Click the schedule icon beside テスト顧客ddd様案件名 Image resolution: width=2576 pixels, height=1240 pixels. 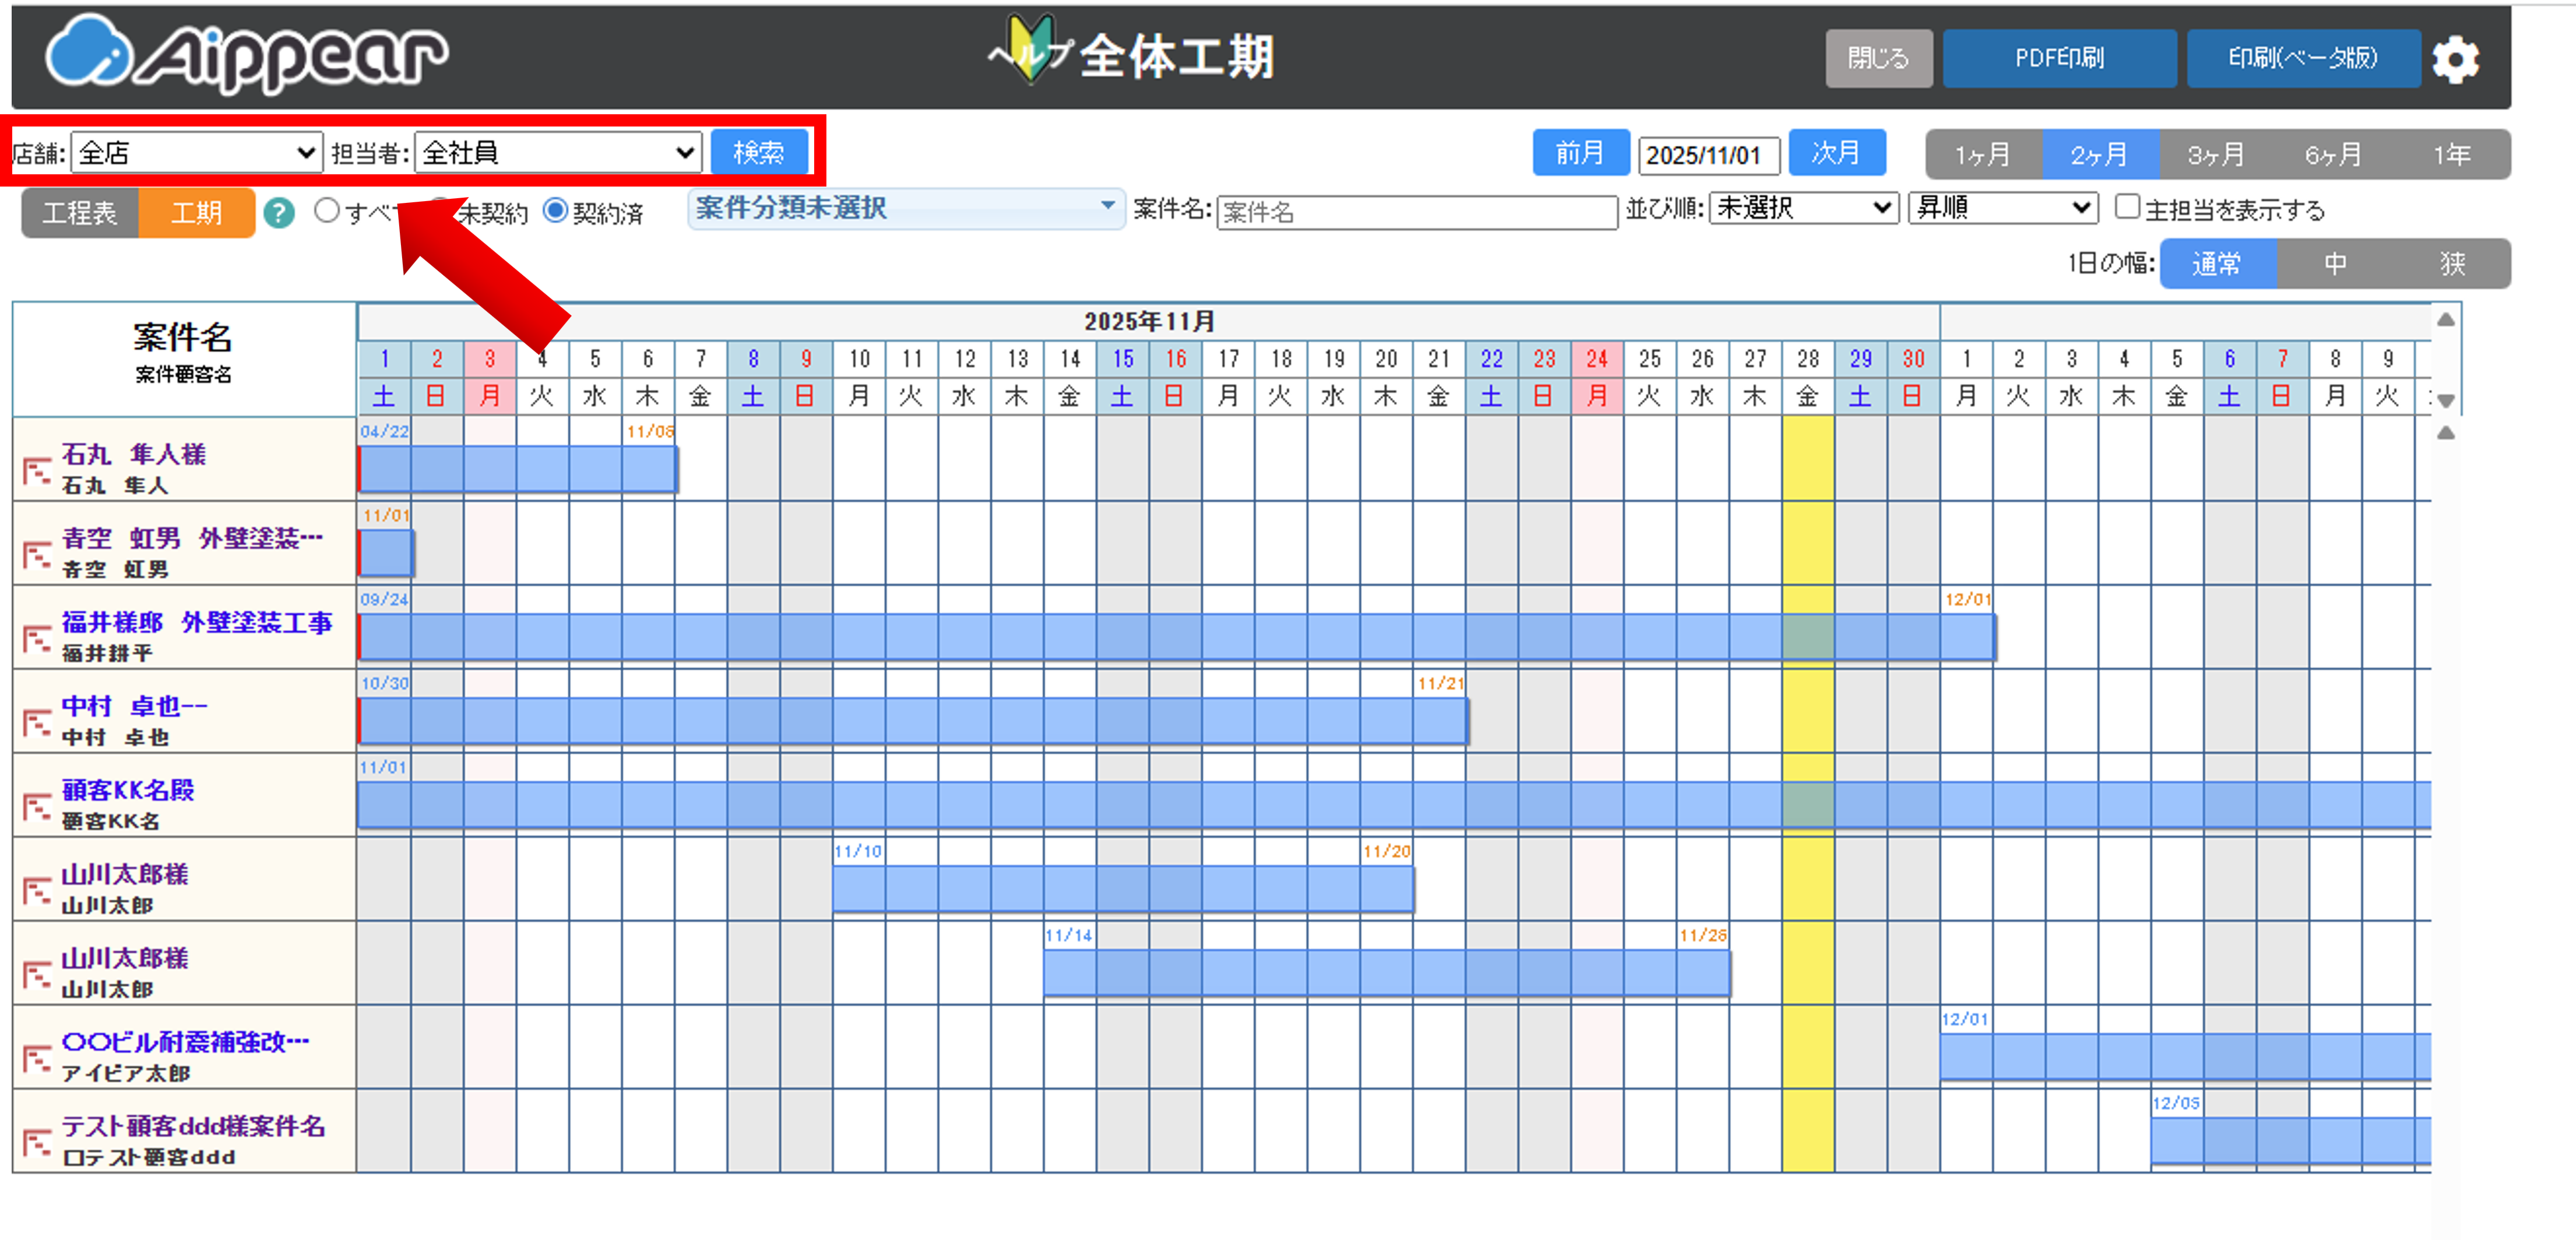(x=36, y=1141)
